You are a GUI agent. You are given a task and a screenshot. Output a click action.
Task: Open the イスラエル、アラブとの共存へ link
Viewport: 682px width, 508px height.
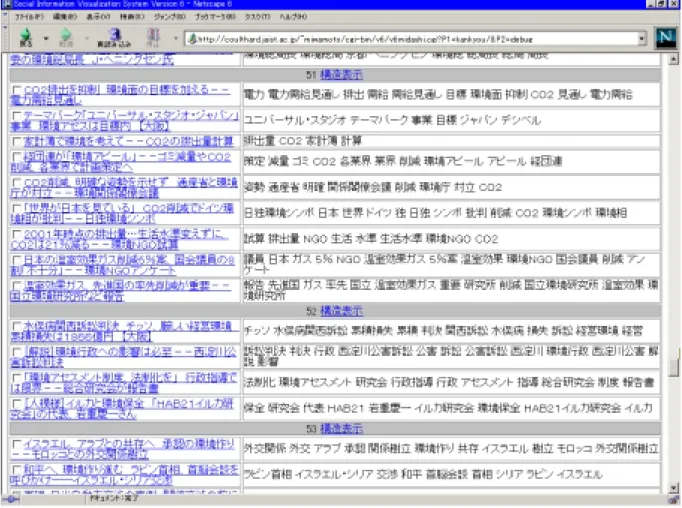tap(123, 449)
